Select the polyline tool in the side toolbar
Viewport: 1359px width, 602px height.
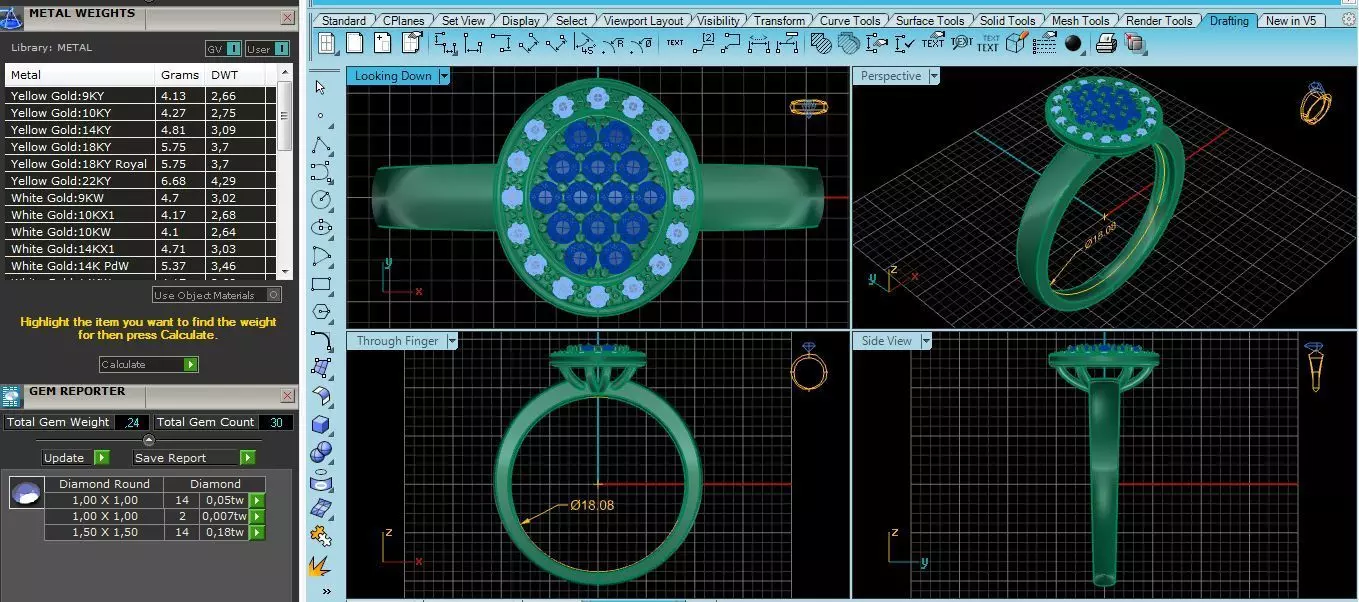click(x=321, y=144)
